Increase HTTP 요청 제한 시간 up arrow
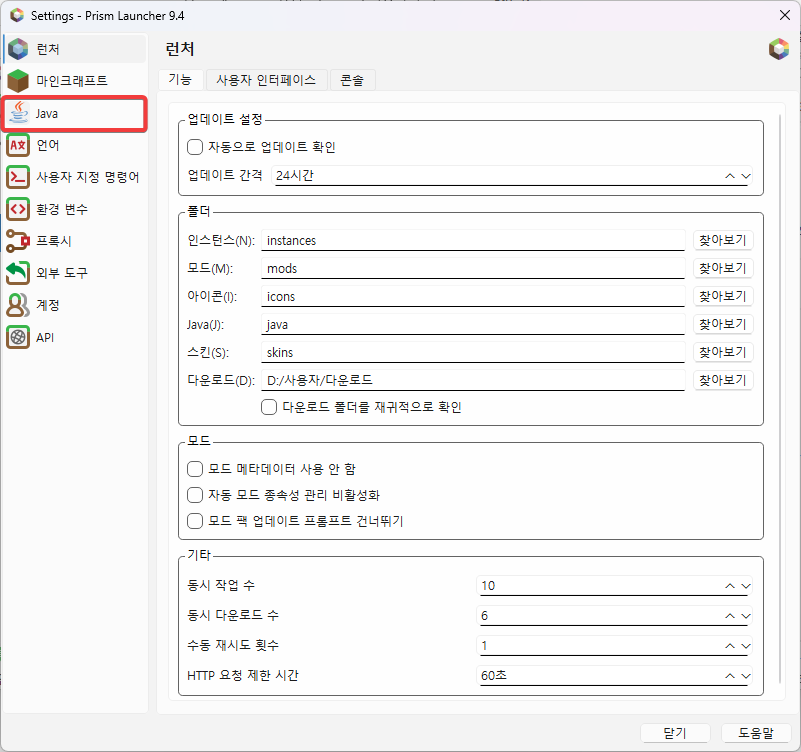Screen dimensions: 801x752 tap(730, 676)
